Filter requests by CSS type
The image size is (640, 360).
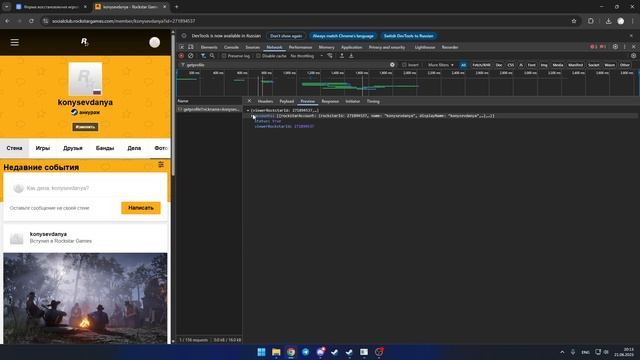coord(511,65)
